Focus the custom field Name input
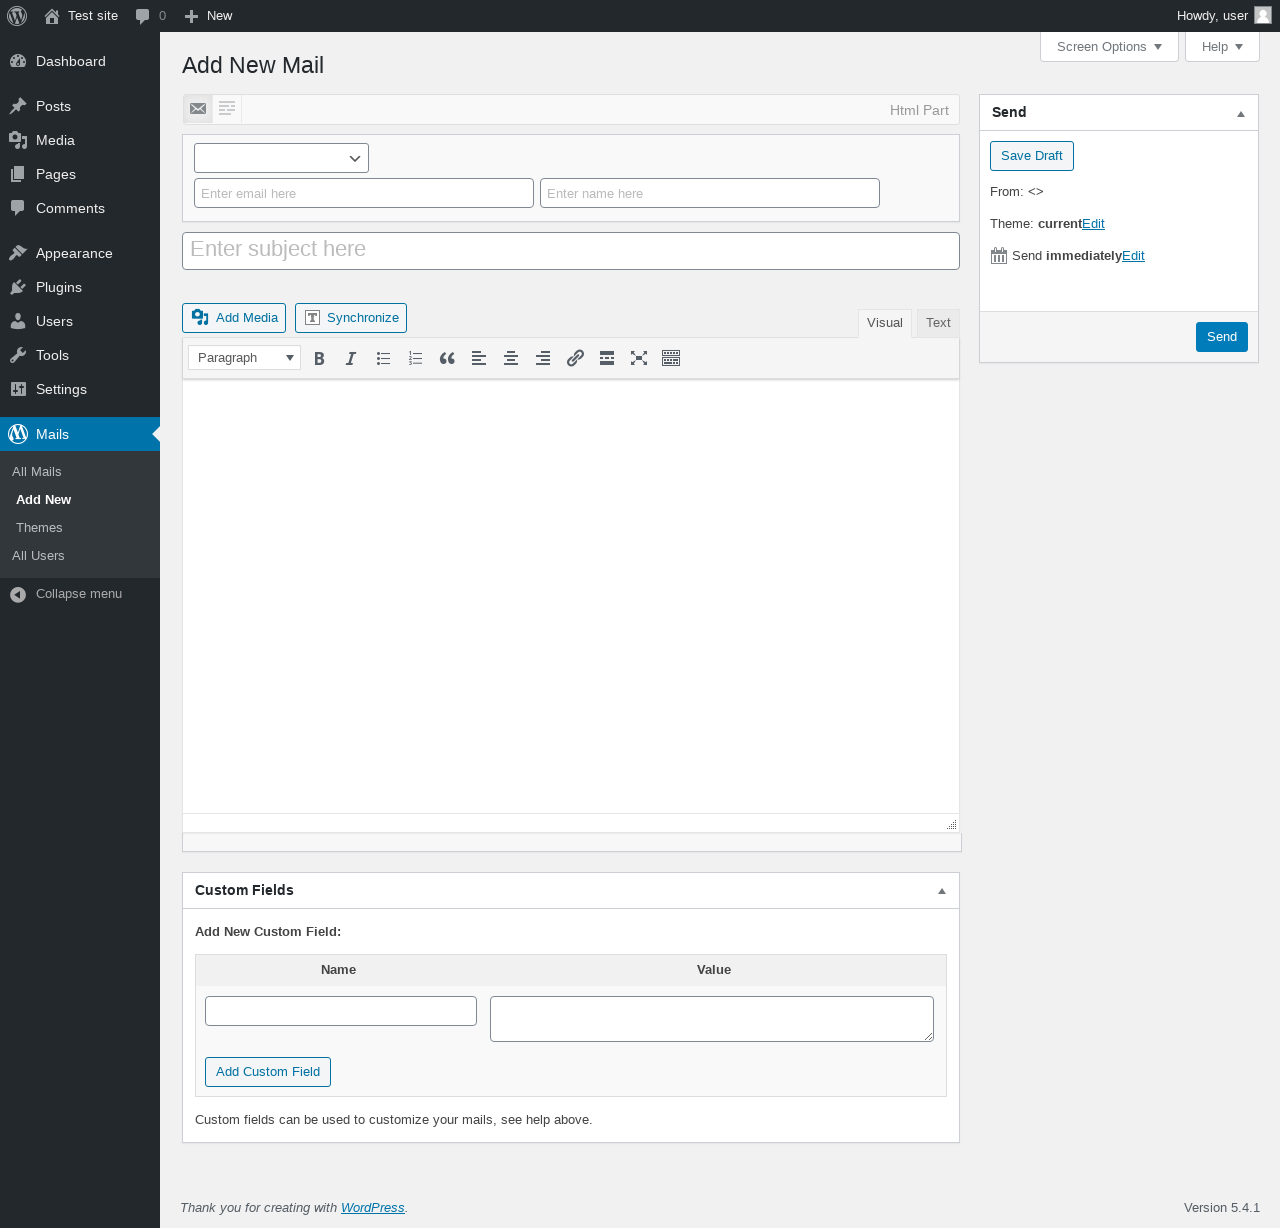 [341, 1011]
